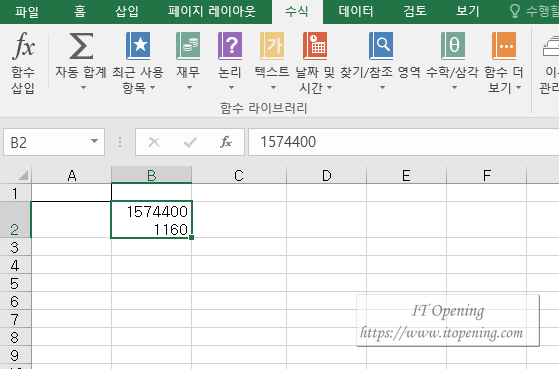Screen dimensions: 559x369
Task: Click the Select All corner triangle
Action: (x=23, y=175)
